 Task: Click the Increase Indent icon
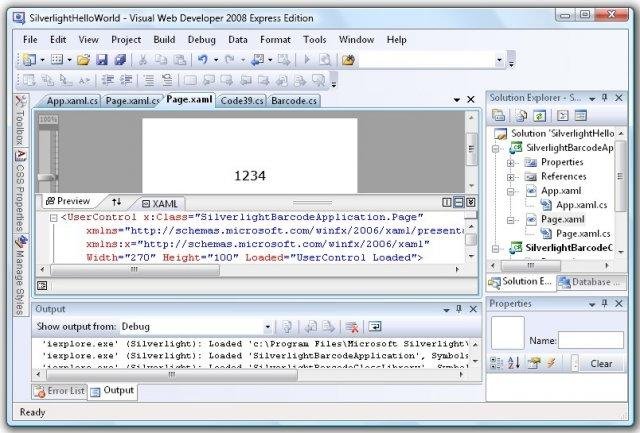click(x=126, y=80)
